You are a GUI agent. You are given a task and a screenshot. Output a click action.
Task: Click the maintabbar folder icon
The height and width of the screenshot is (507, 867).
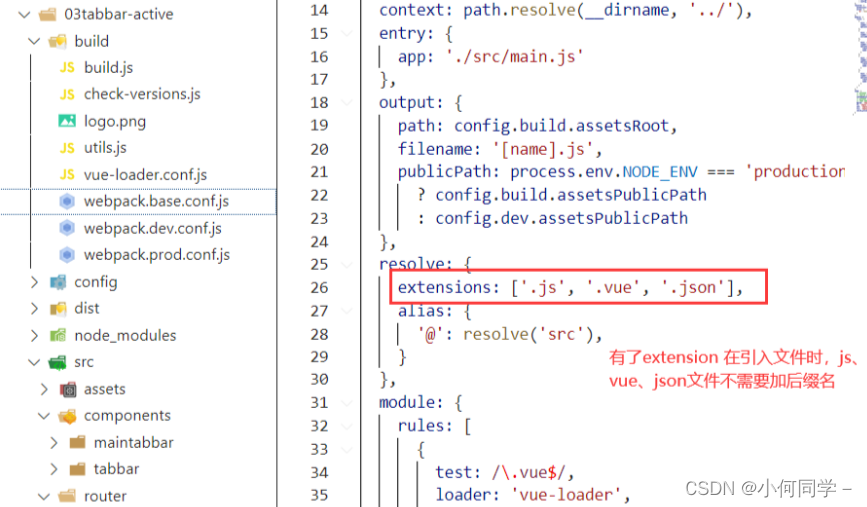click(x=77, y=442)
